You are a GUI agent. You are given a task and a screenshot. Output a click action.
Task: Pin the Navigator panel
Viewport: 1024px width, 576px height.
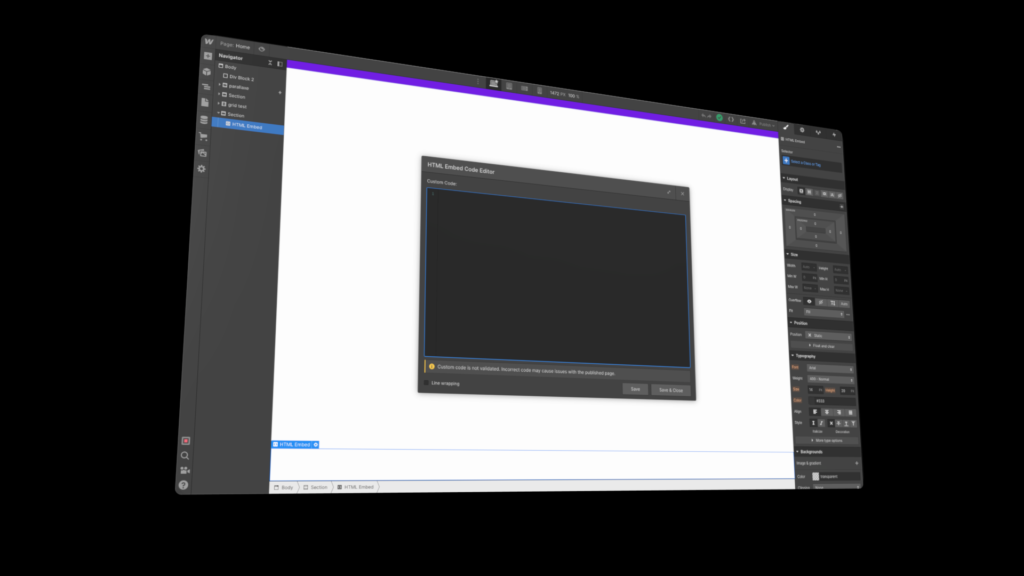pyautogui.click(x=280, y=64)
